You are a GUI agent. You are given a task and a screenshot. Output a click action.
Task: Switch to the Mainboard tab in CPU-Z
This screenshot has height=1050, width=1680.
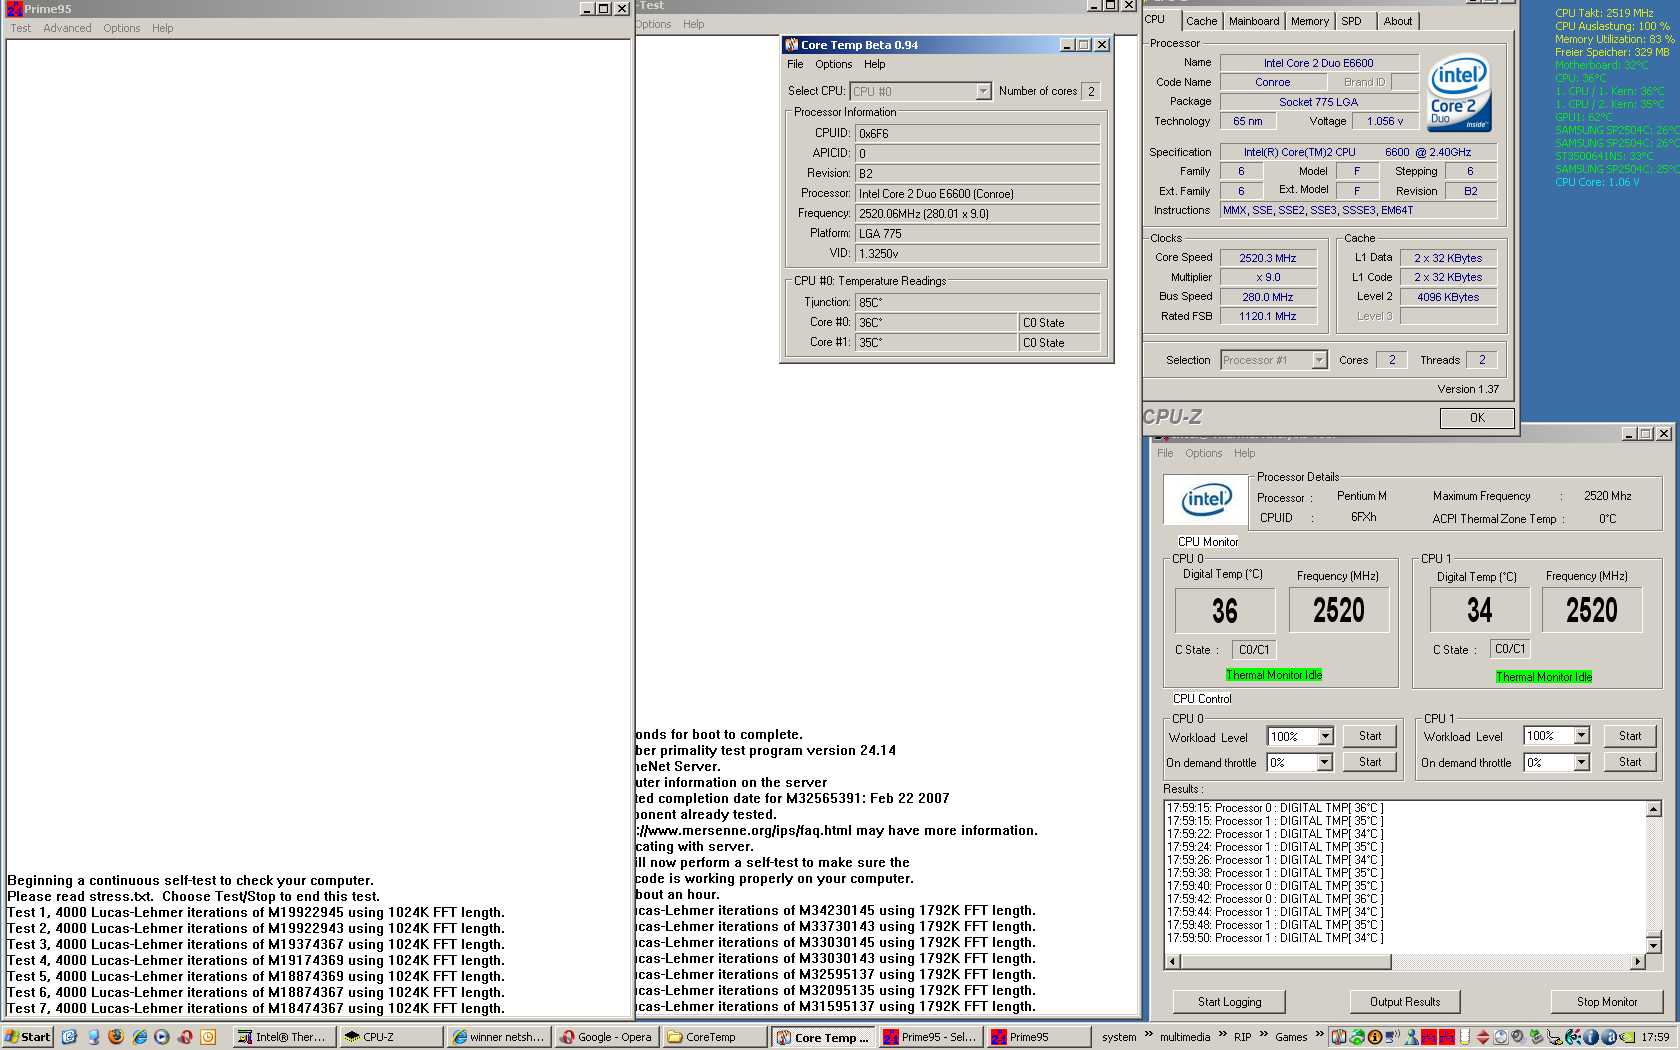click(x=1254, y=21)
